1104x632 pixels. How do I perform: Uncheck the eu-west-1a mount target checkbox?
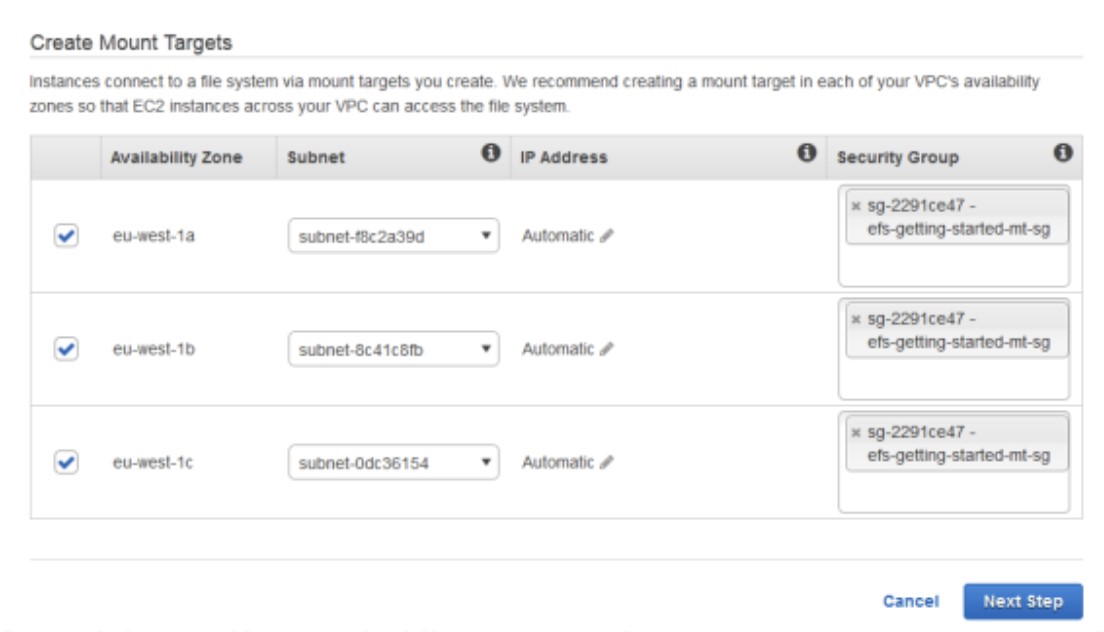(x=65, y=236)
